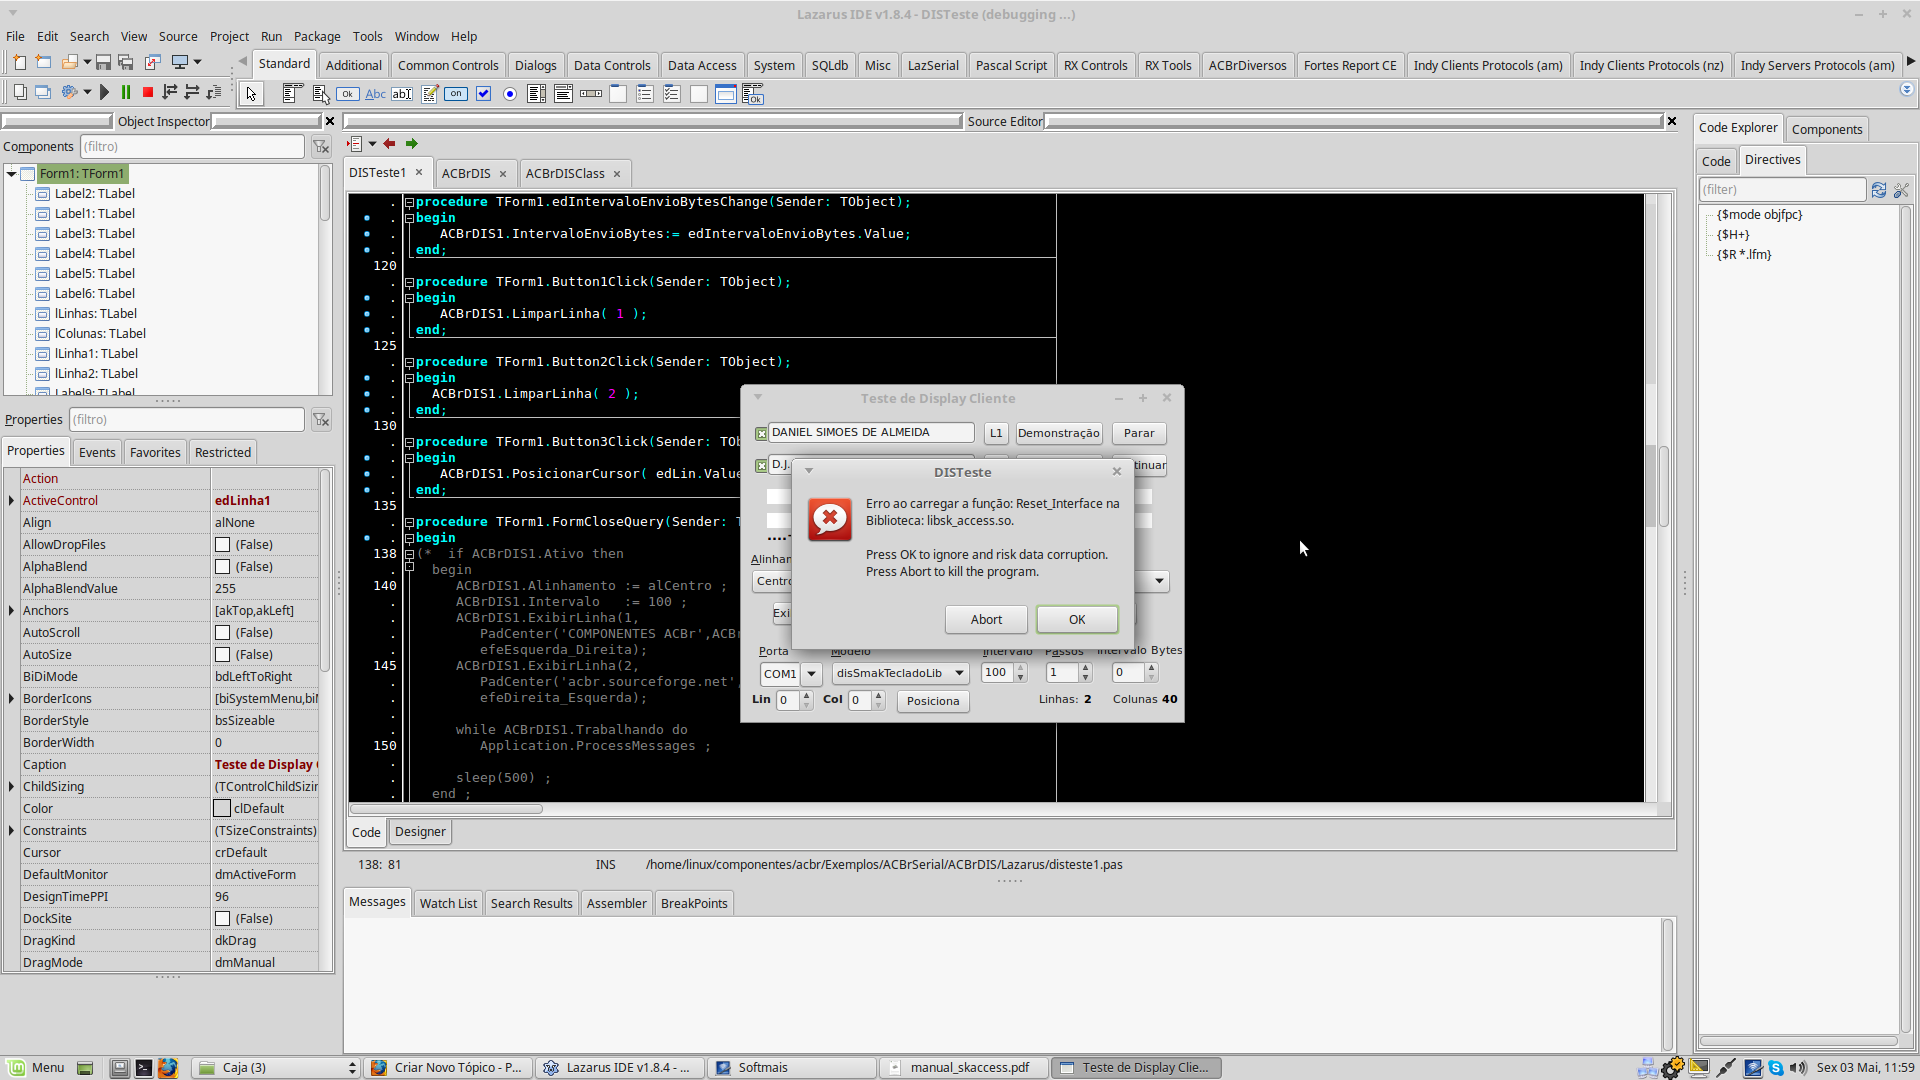Click the New Form toolbar icon
This screenshot has width=1920, height=1080.
click(43, 62)
